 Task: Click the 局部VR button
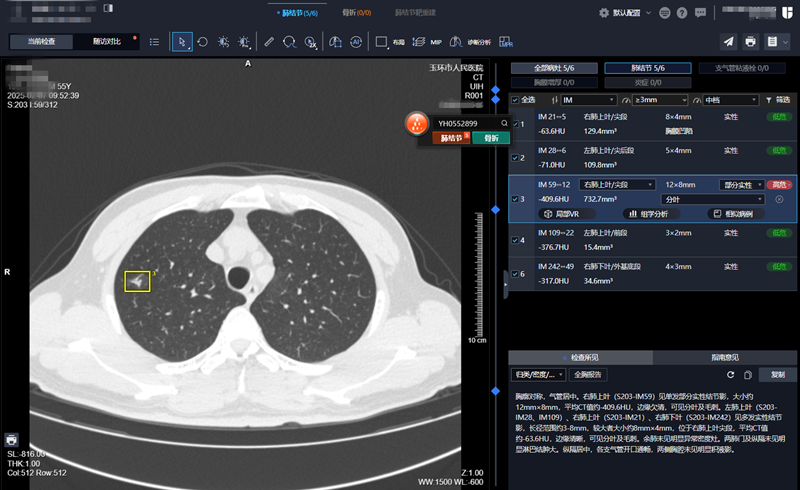[569, 214]
